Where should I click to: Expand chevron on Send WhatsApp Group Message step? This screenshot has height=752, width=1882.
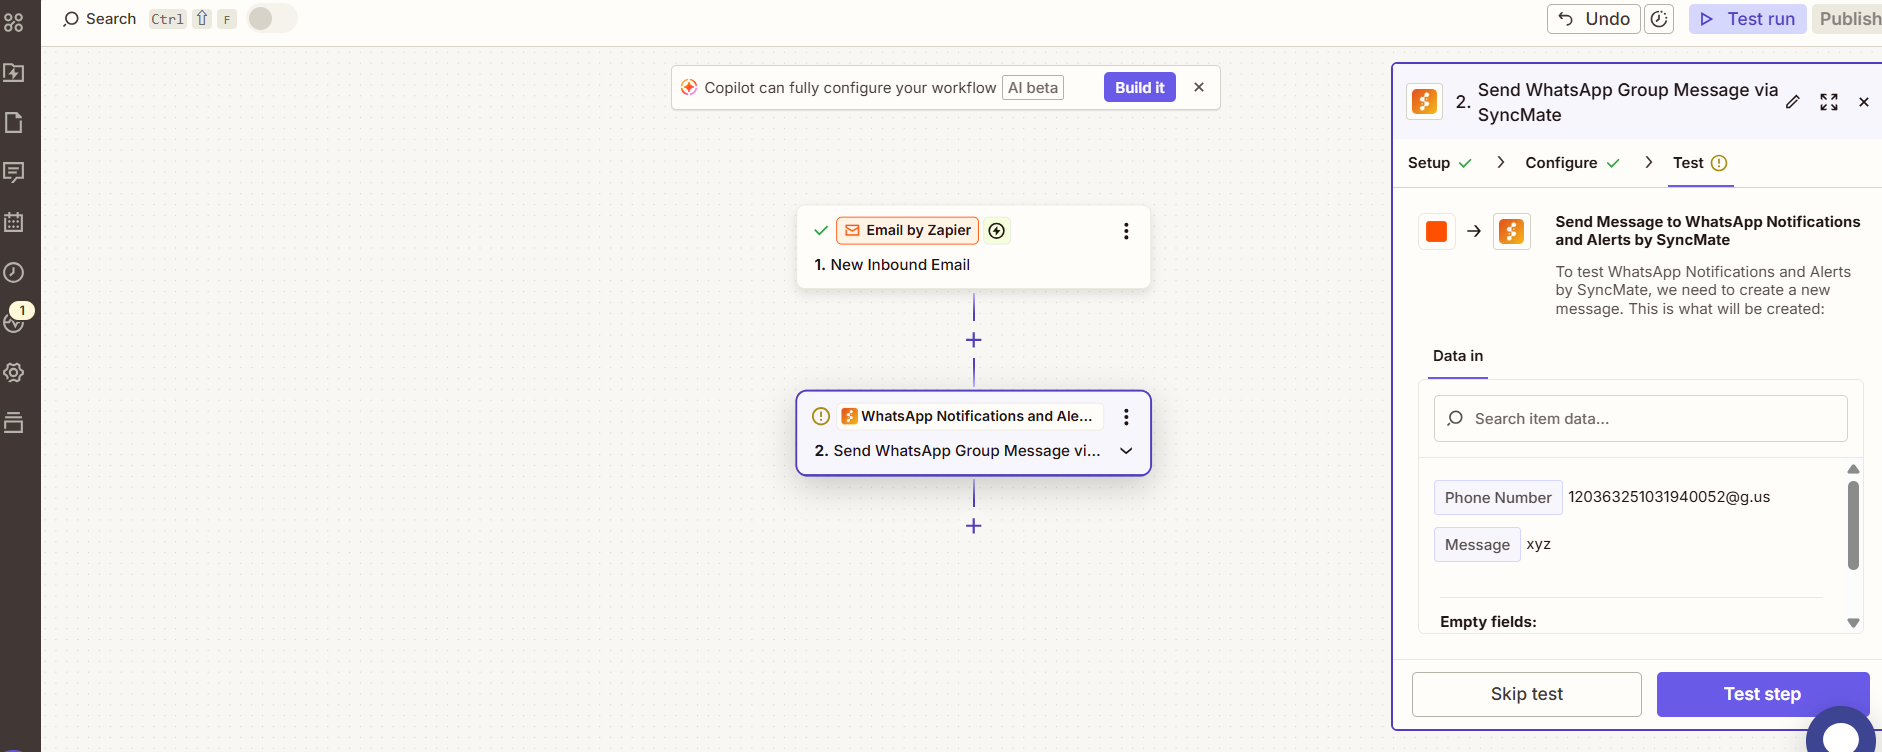click(x=1126, y=451)
